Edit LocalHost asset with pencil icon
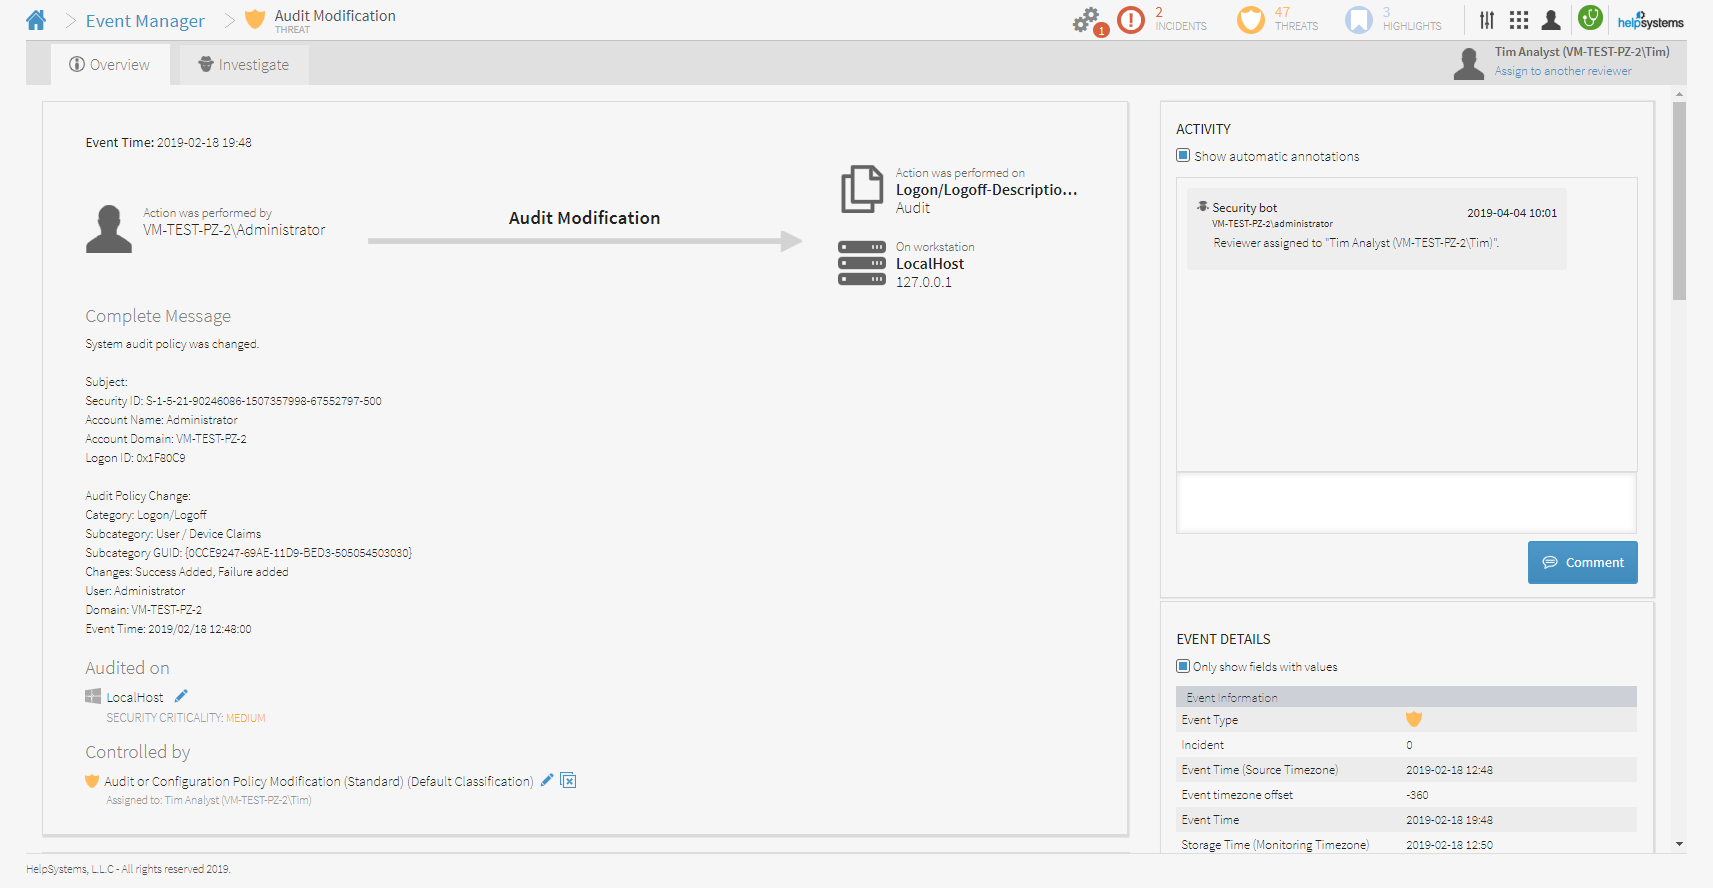1713x888 pixels. [x=181, y=696]
